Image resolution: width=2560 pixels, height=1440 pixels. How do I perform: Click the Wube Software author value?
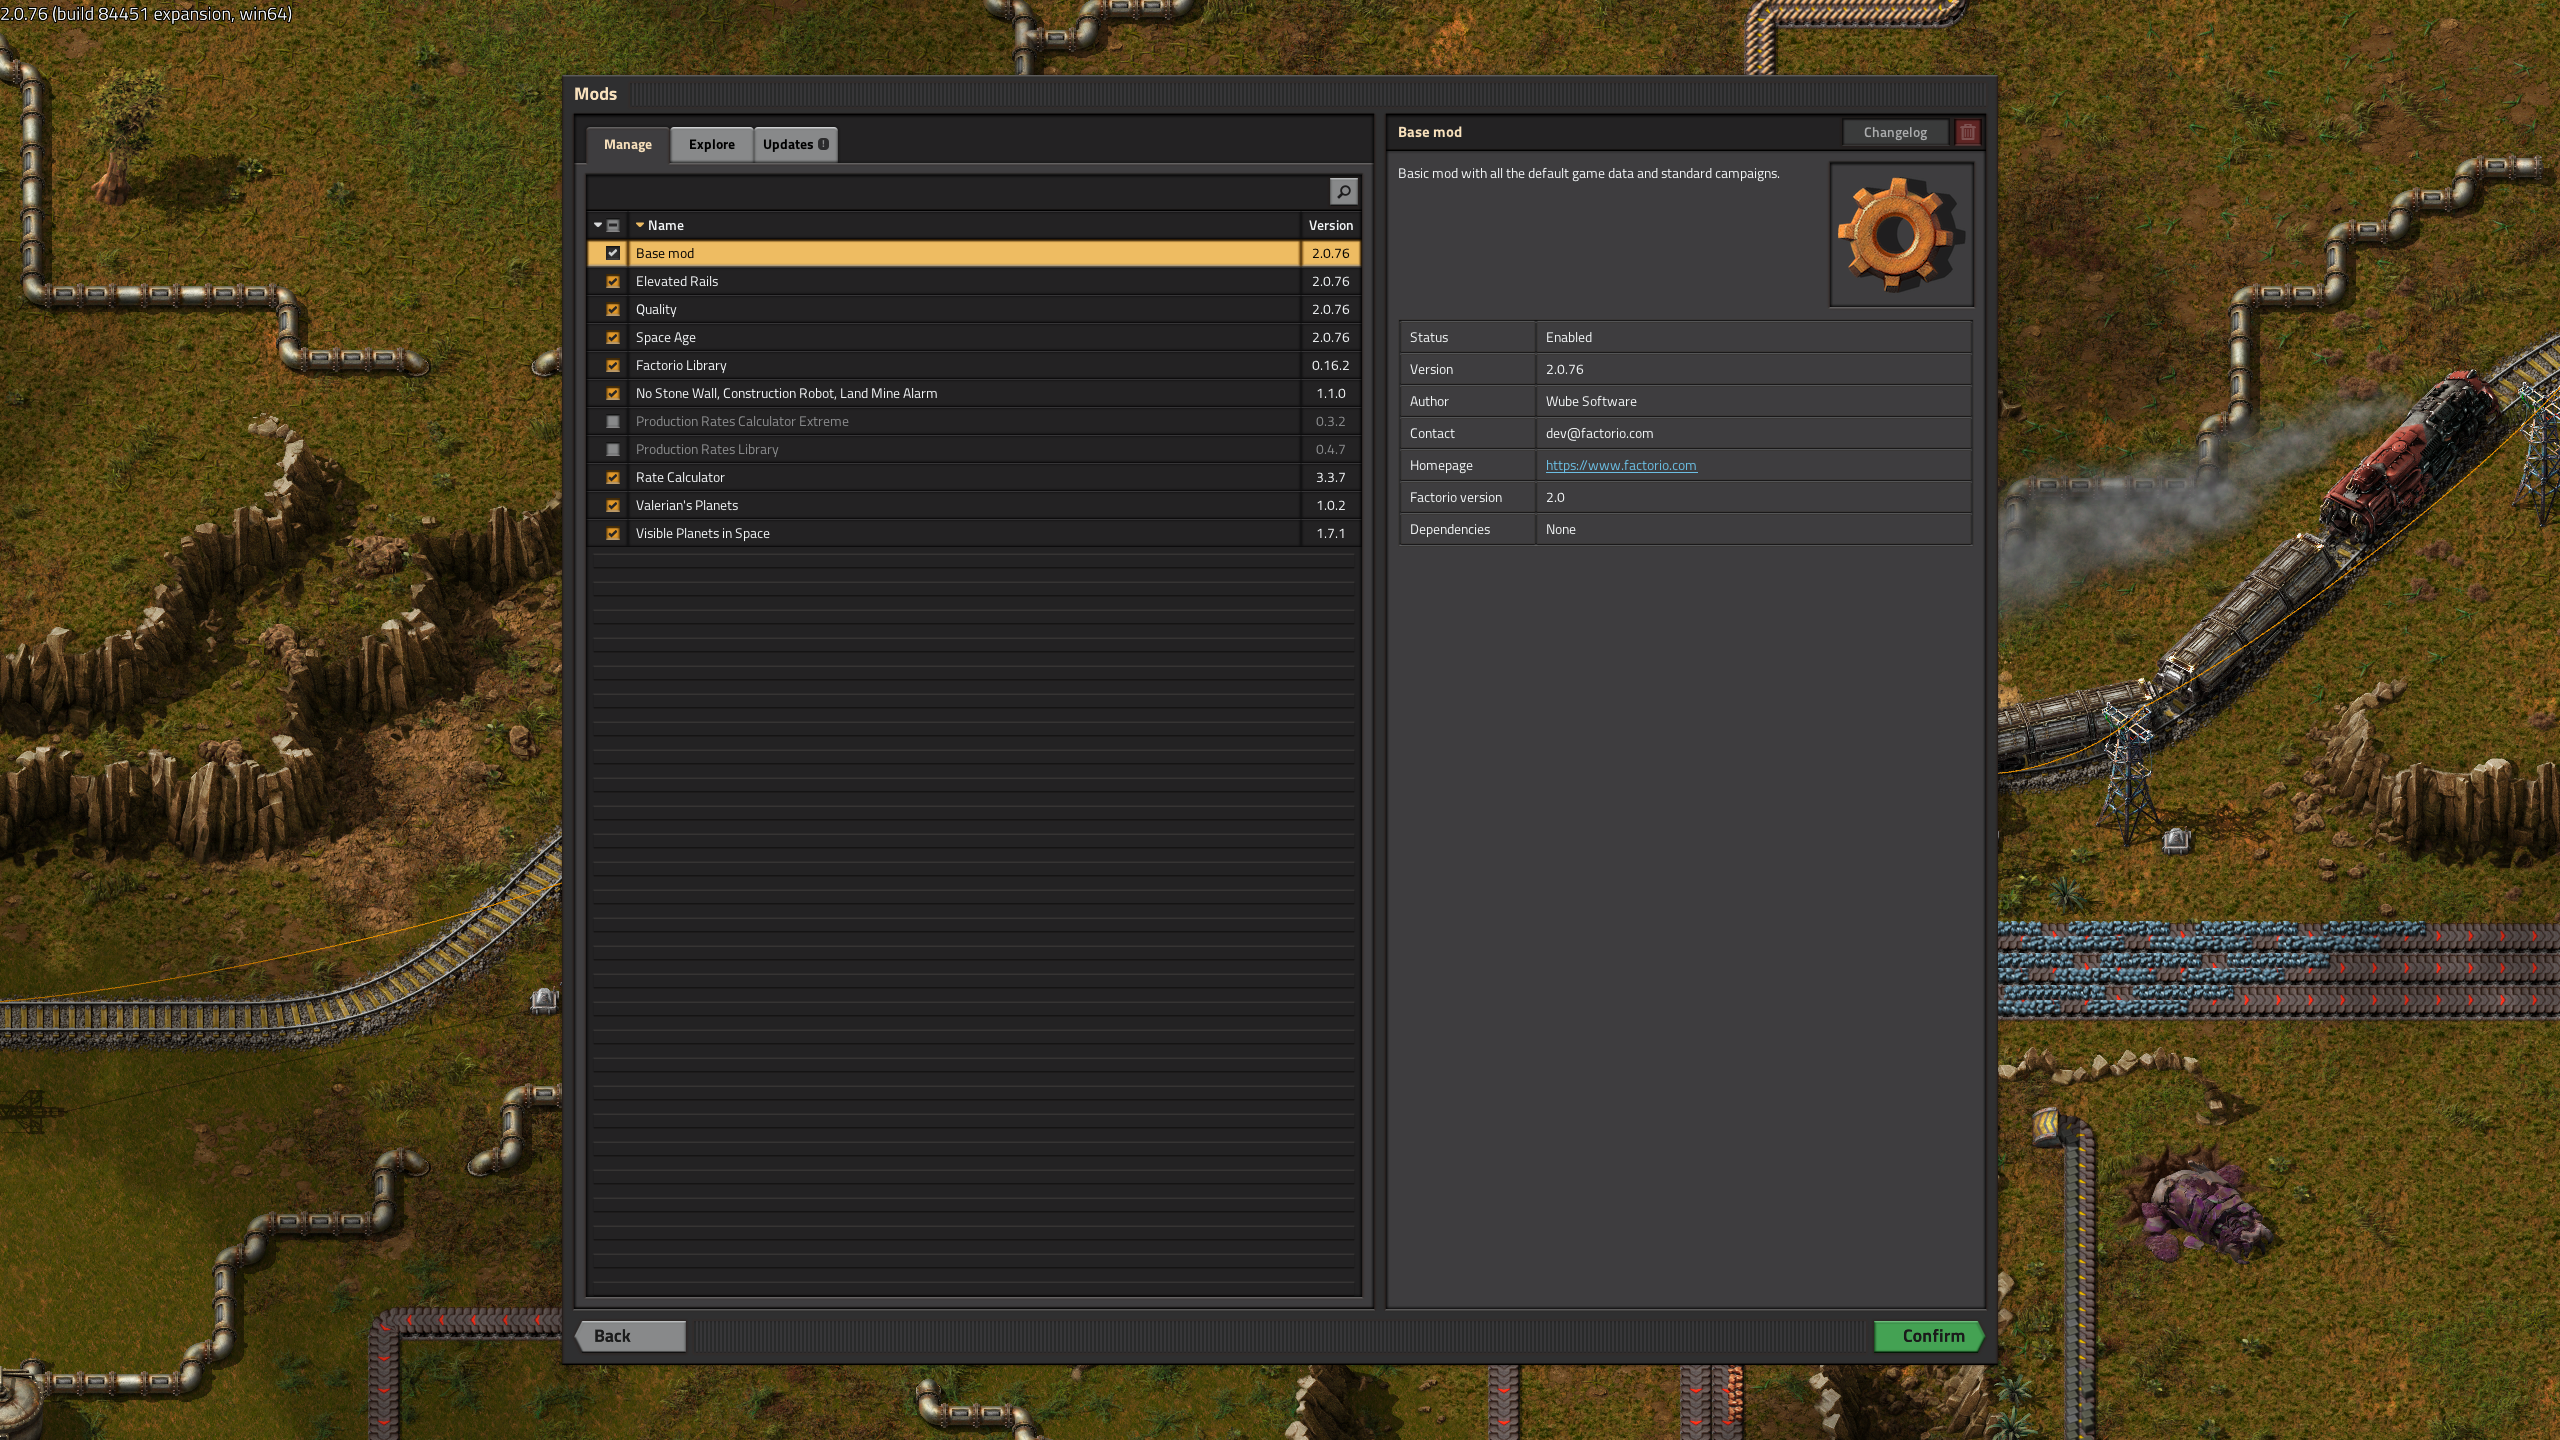click(x=1591, y=401)
